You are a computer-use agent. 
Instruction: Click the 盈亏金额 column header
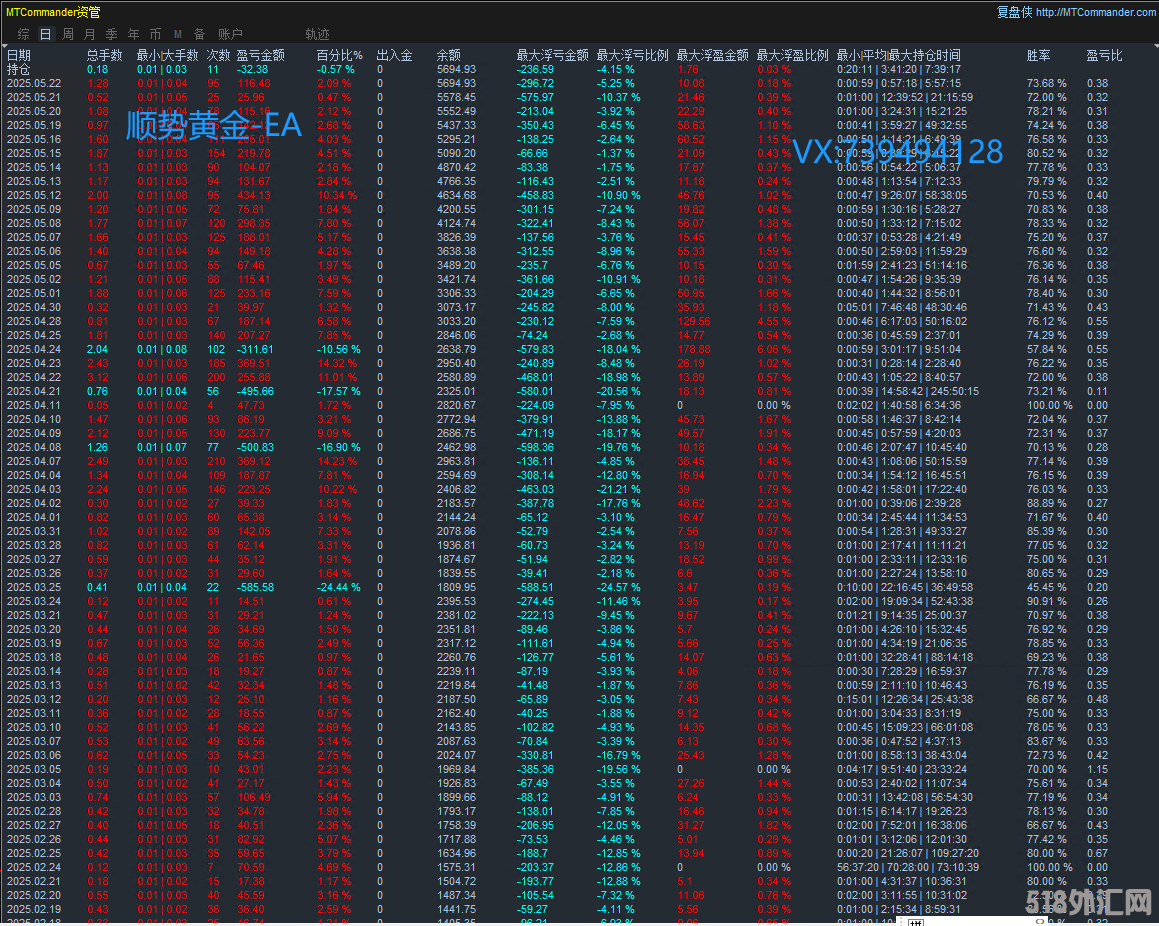260,56
